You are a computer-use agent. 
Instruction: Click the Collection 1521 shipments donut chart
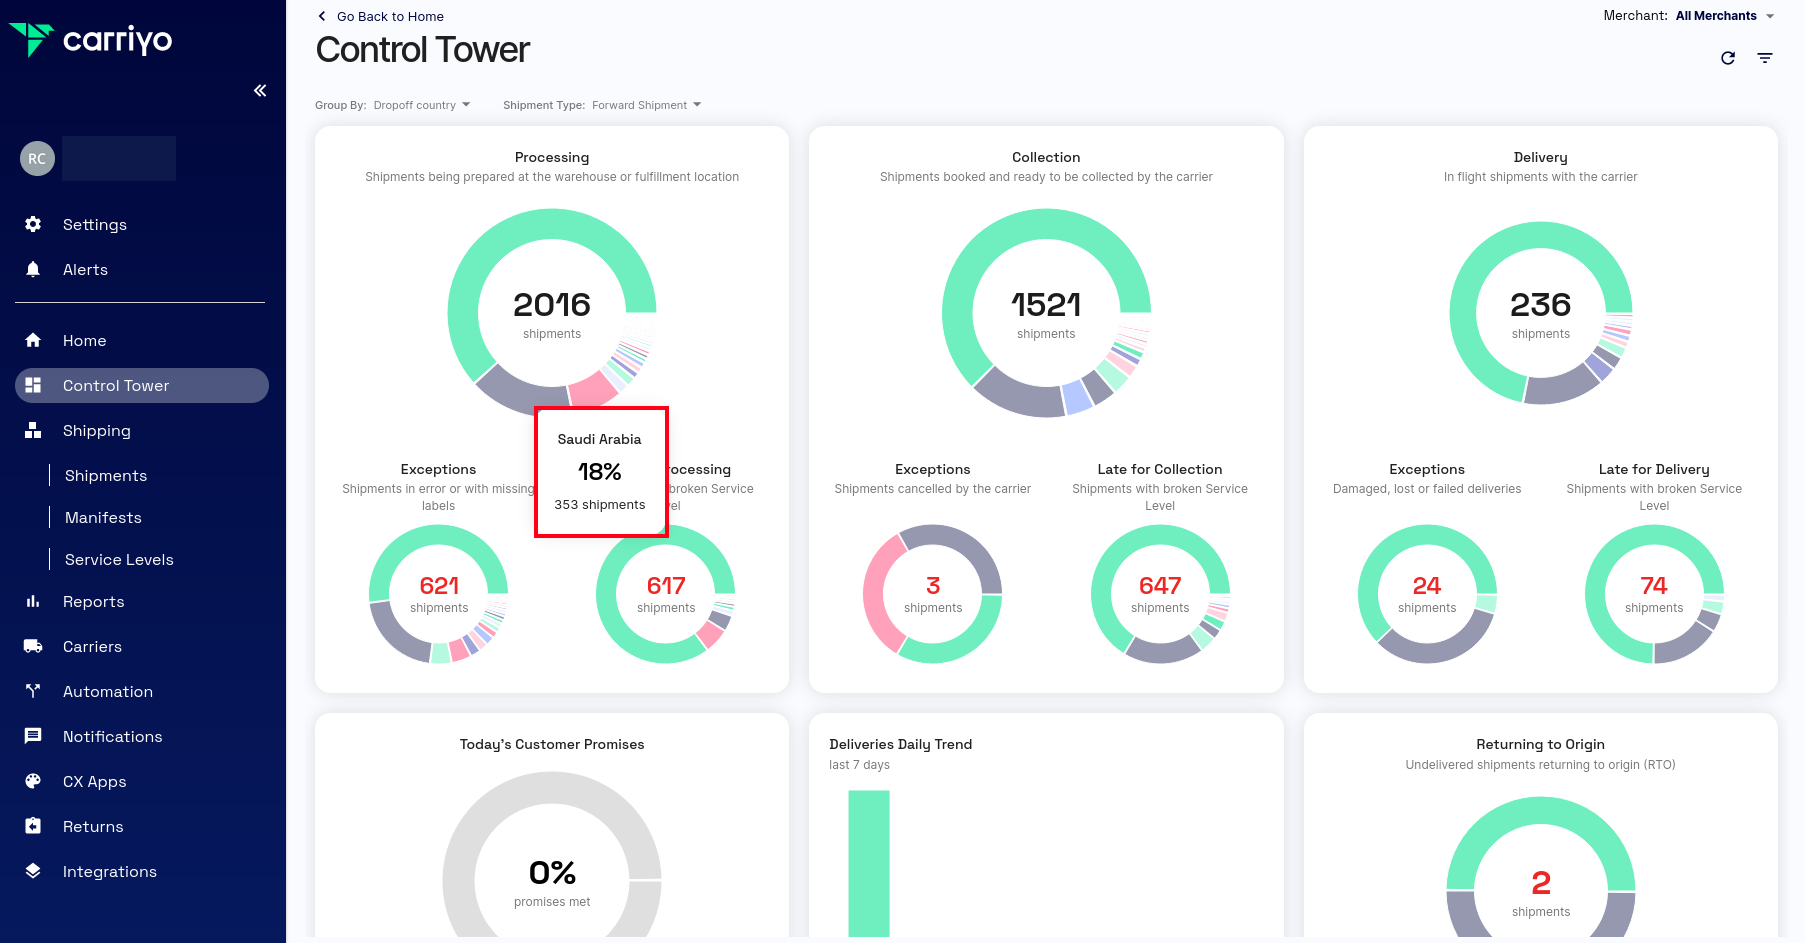(1046, 313)
